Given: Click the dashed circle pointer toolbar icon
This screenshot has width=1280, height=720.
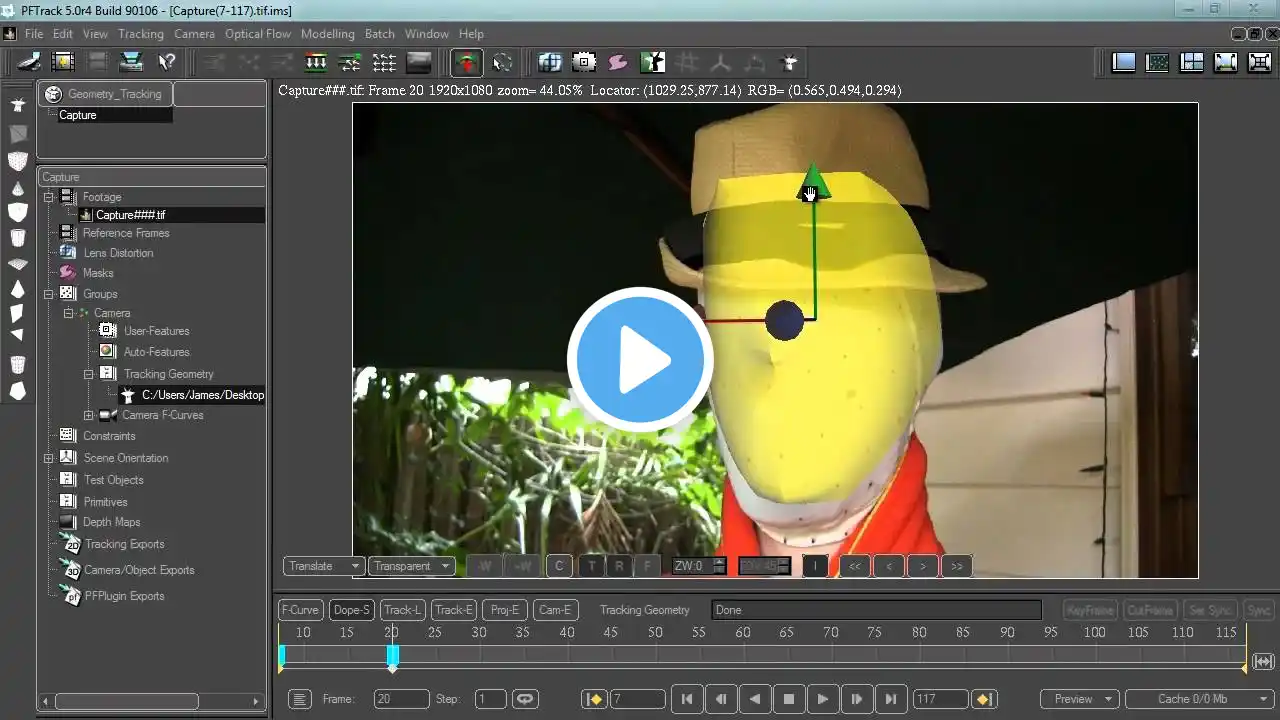Looking at the screenshot, I should point(502,62).
